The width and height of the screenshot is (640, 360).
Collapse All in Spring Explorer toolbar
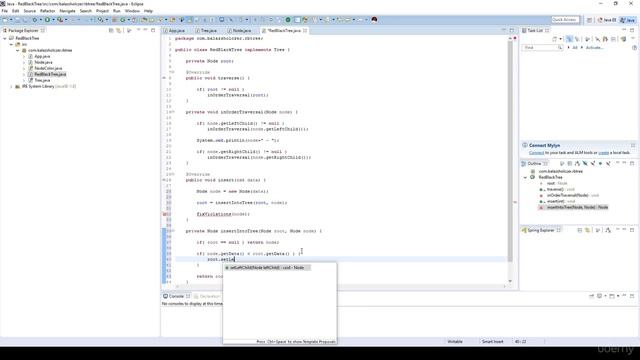tap(580, 231)
